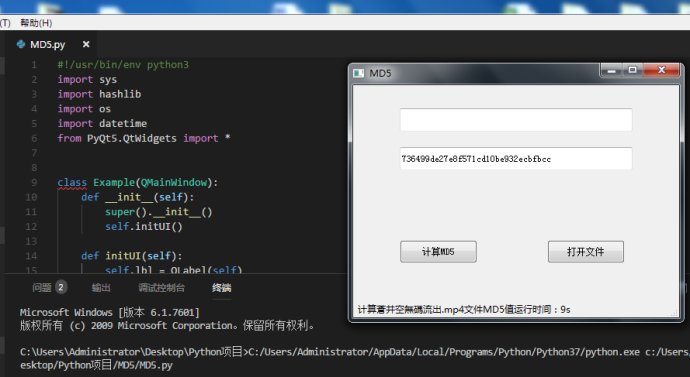Click 'import hashlib' on line 3
The image size is (690, 377).
[x=99, y=94]
